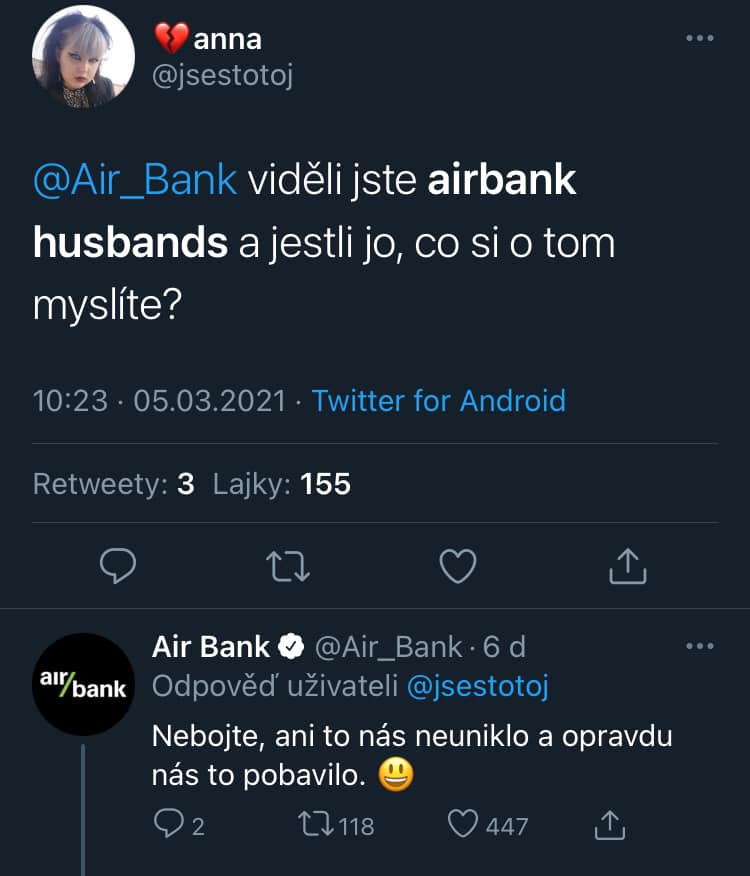Viewport: 750px width, 876px height.
Task: Open reply icon on Air Bank's response
Action: click(x=167, y=824)
